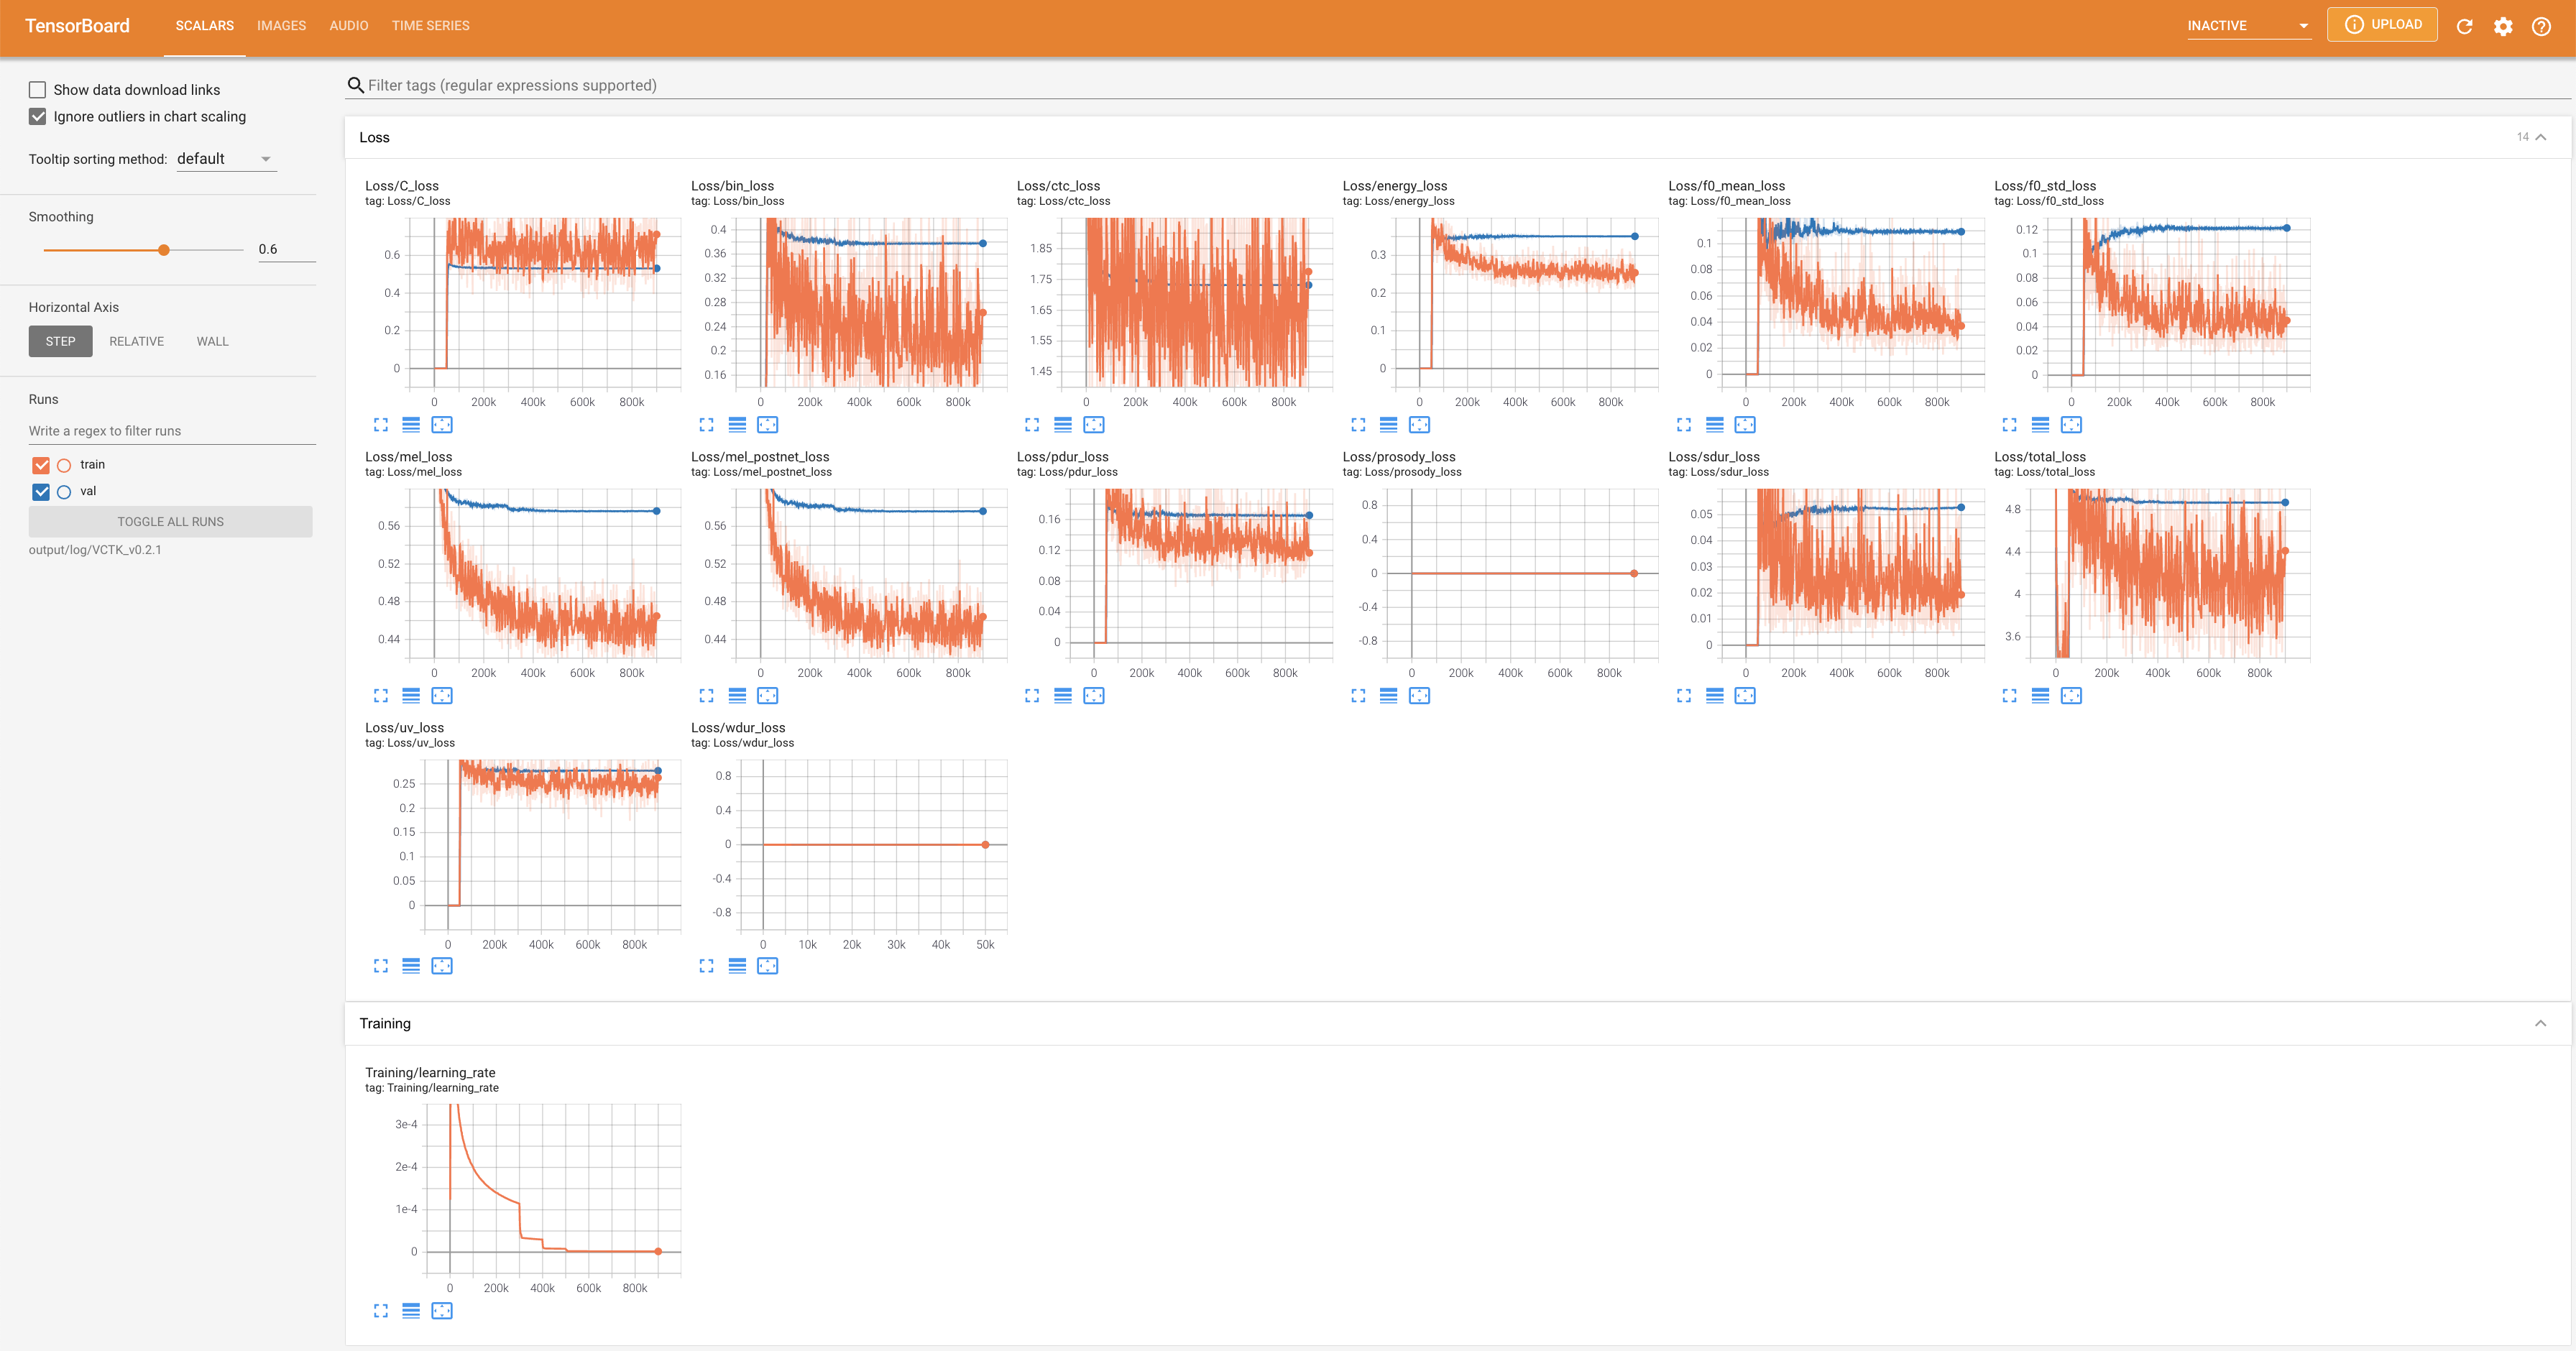Toggle y-axis log scale on Loss/bin_loss chart

[x=737, y=425]
